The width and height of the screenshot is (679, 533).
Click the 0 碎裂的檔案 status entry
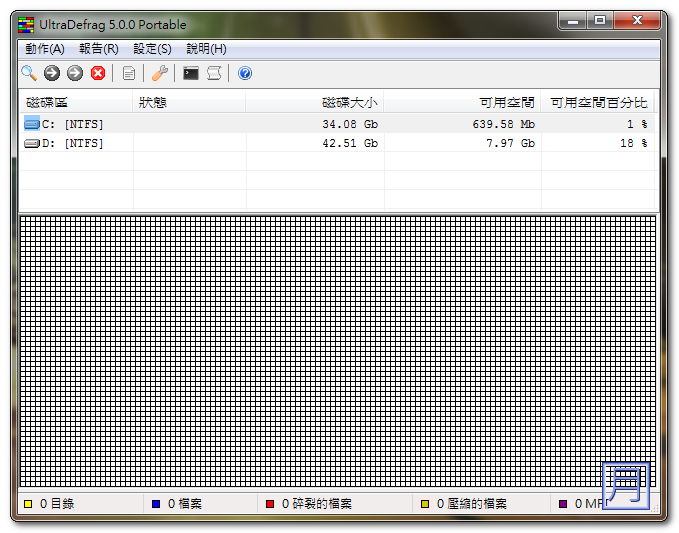tap(317, 504)
